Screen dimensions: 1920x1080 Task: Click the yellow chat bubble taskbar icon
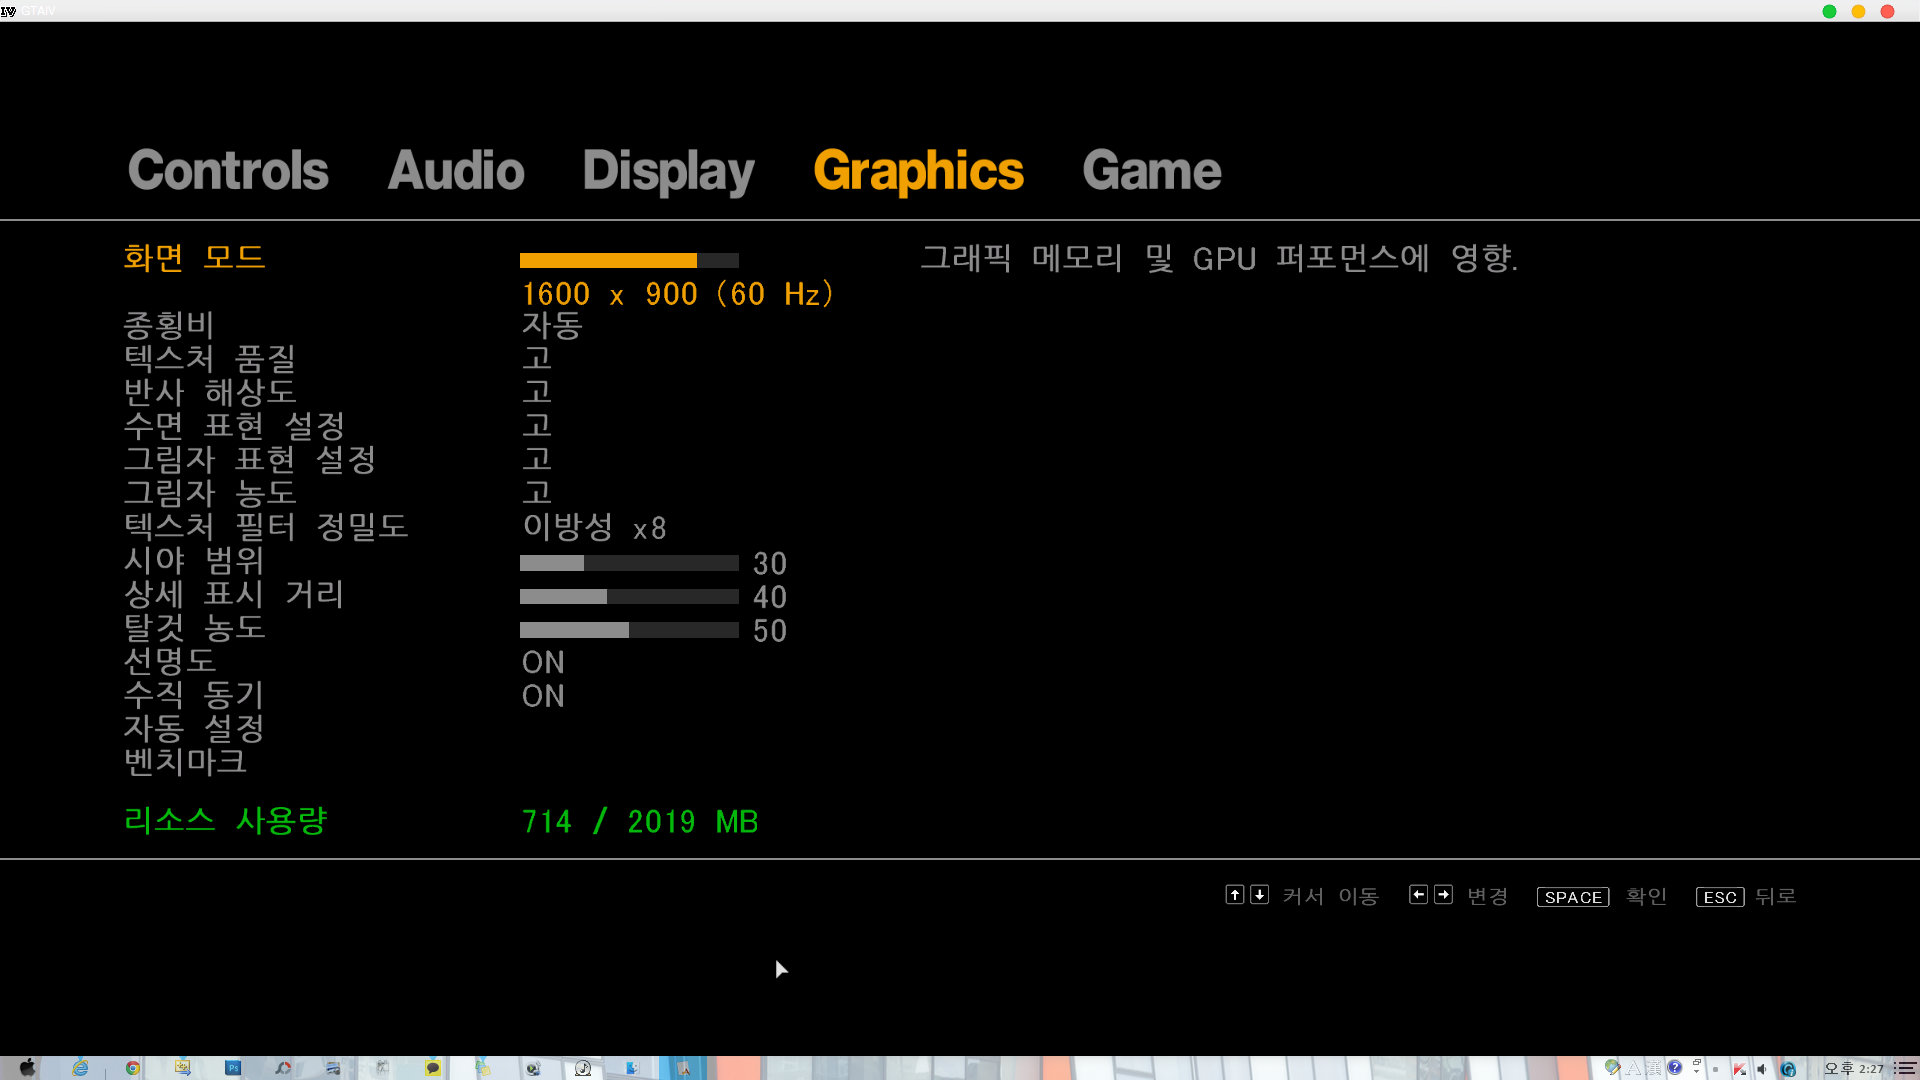point(432,1067)
